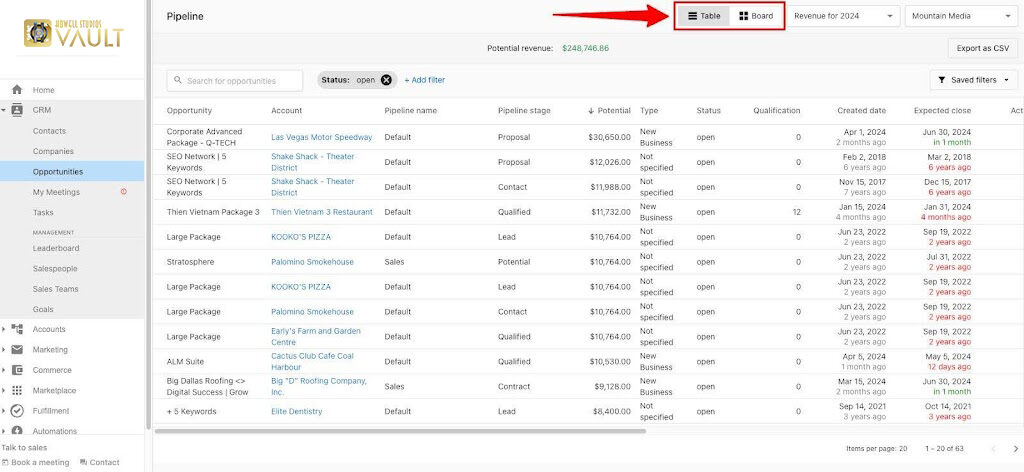Click the Howell Studios Vault logo

click(x=73, y=33)
